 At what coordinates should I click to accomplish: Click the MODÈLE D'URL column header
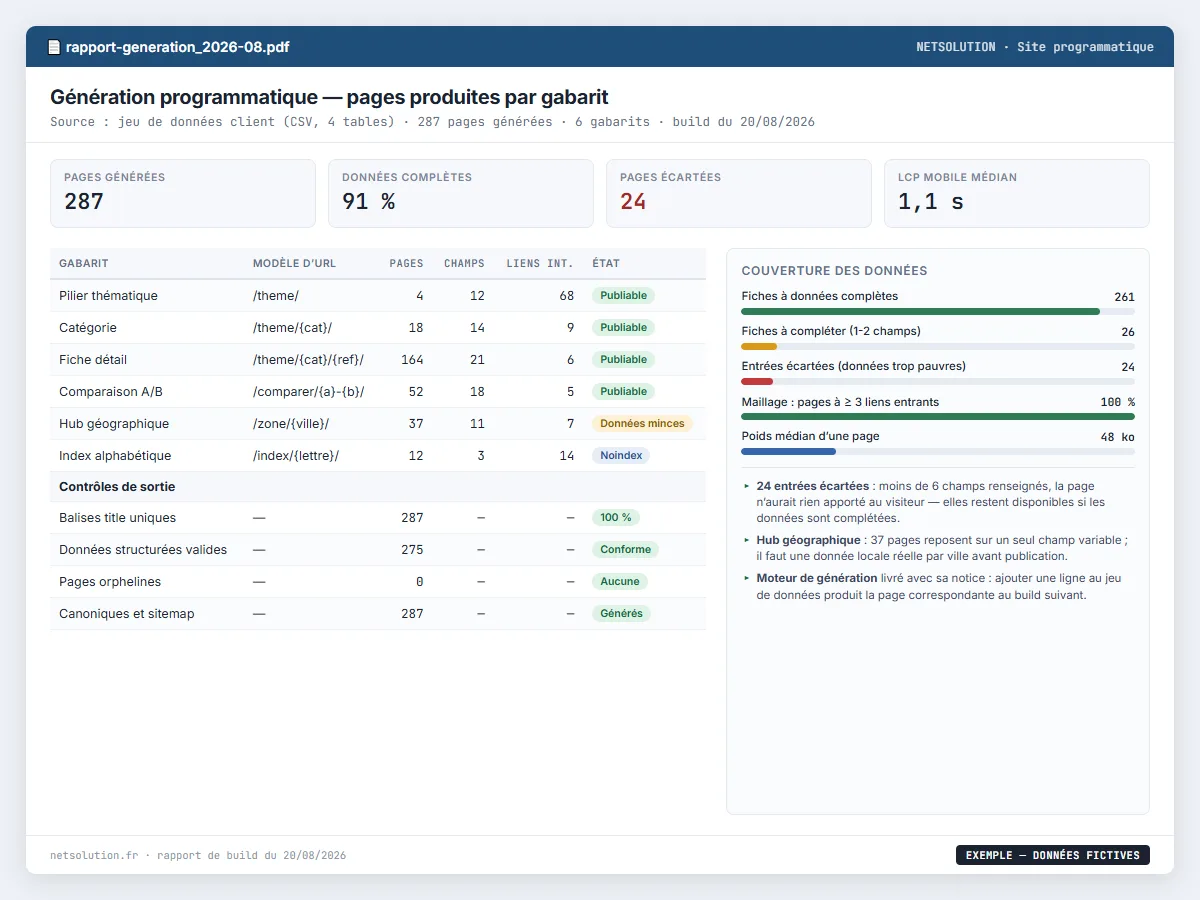294,264
